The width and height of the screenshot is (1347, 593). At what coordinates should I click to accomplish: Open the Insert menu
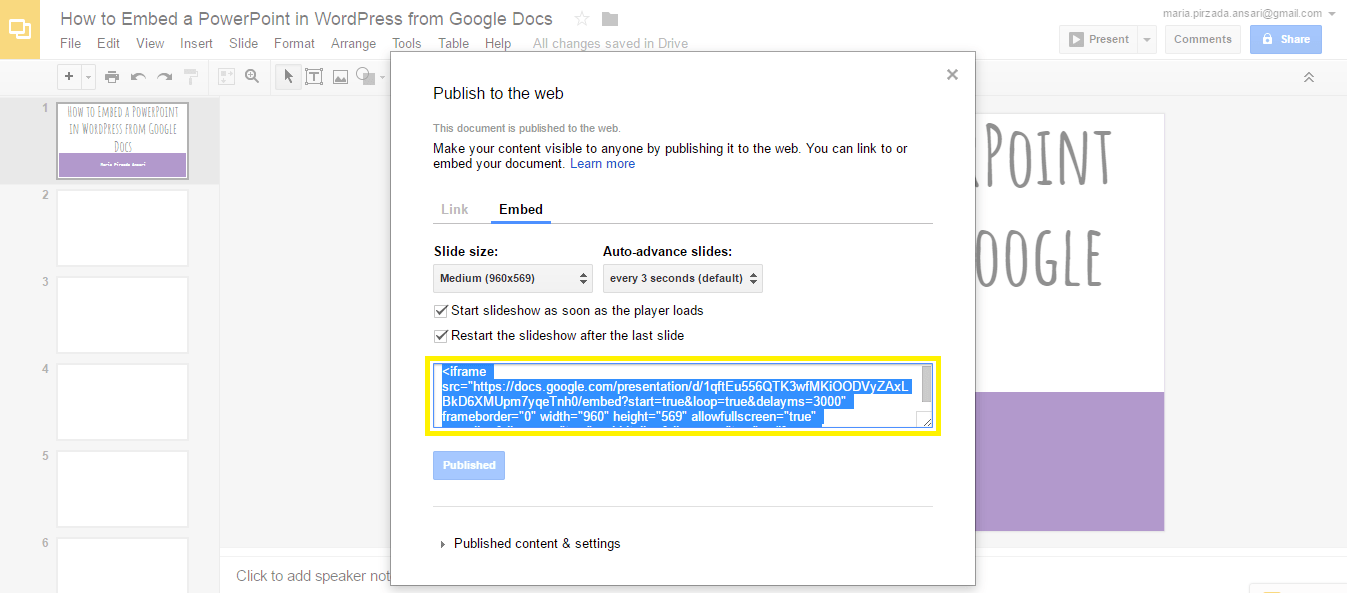pyautogui.click(x=196, y=43)
